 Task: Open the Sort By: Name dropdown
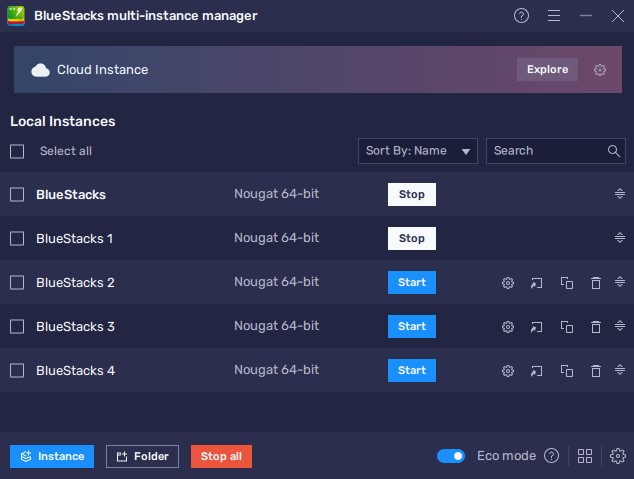click(x=418, y=151)
